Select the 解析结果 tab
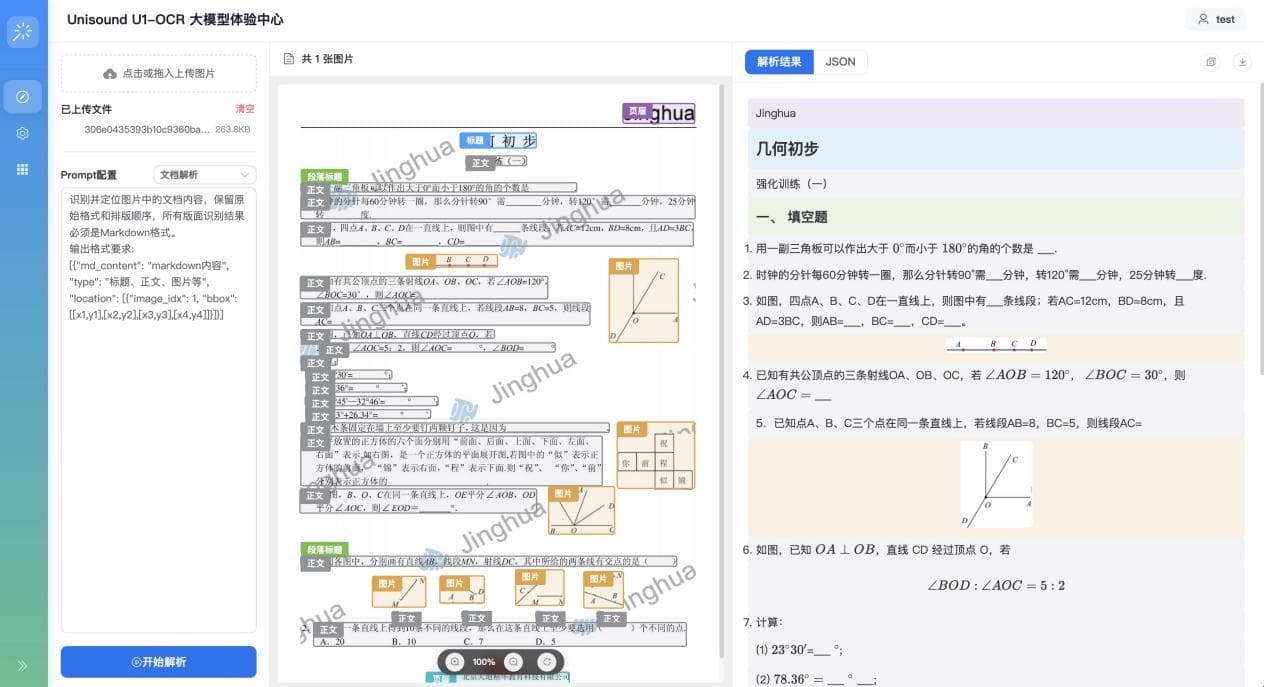This screenshot has width=1264, height=687. [779, 61]
